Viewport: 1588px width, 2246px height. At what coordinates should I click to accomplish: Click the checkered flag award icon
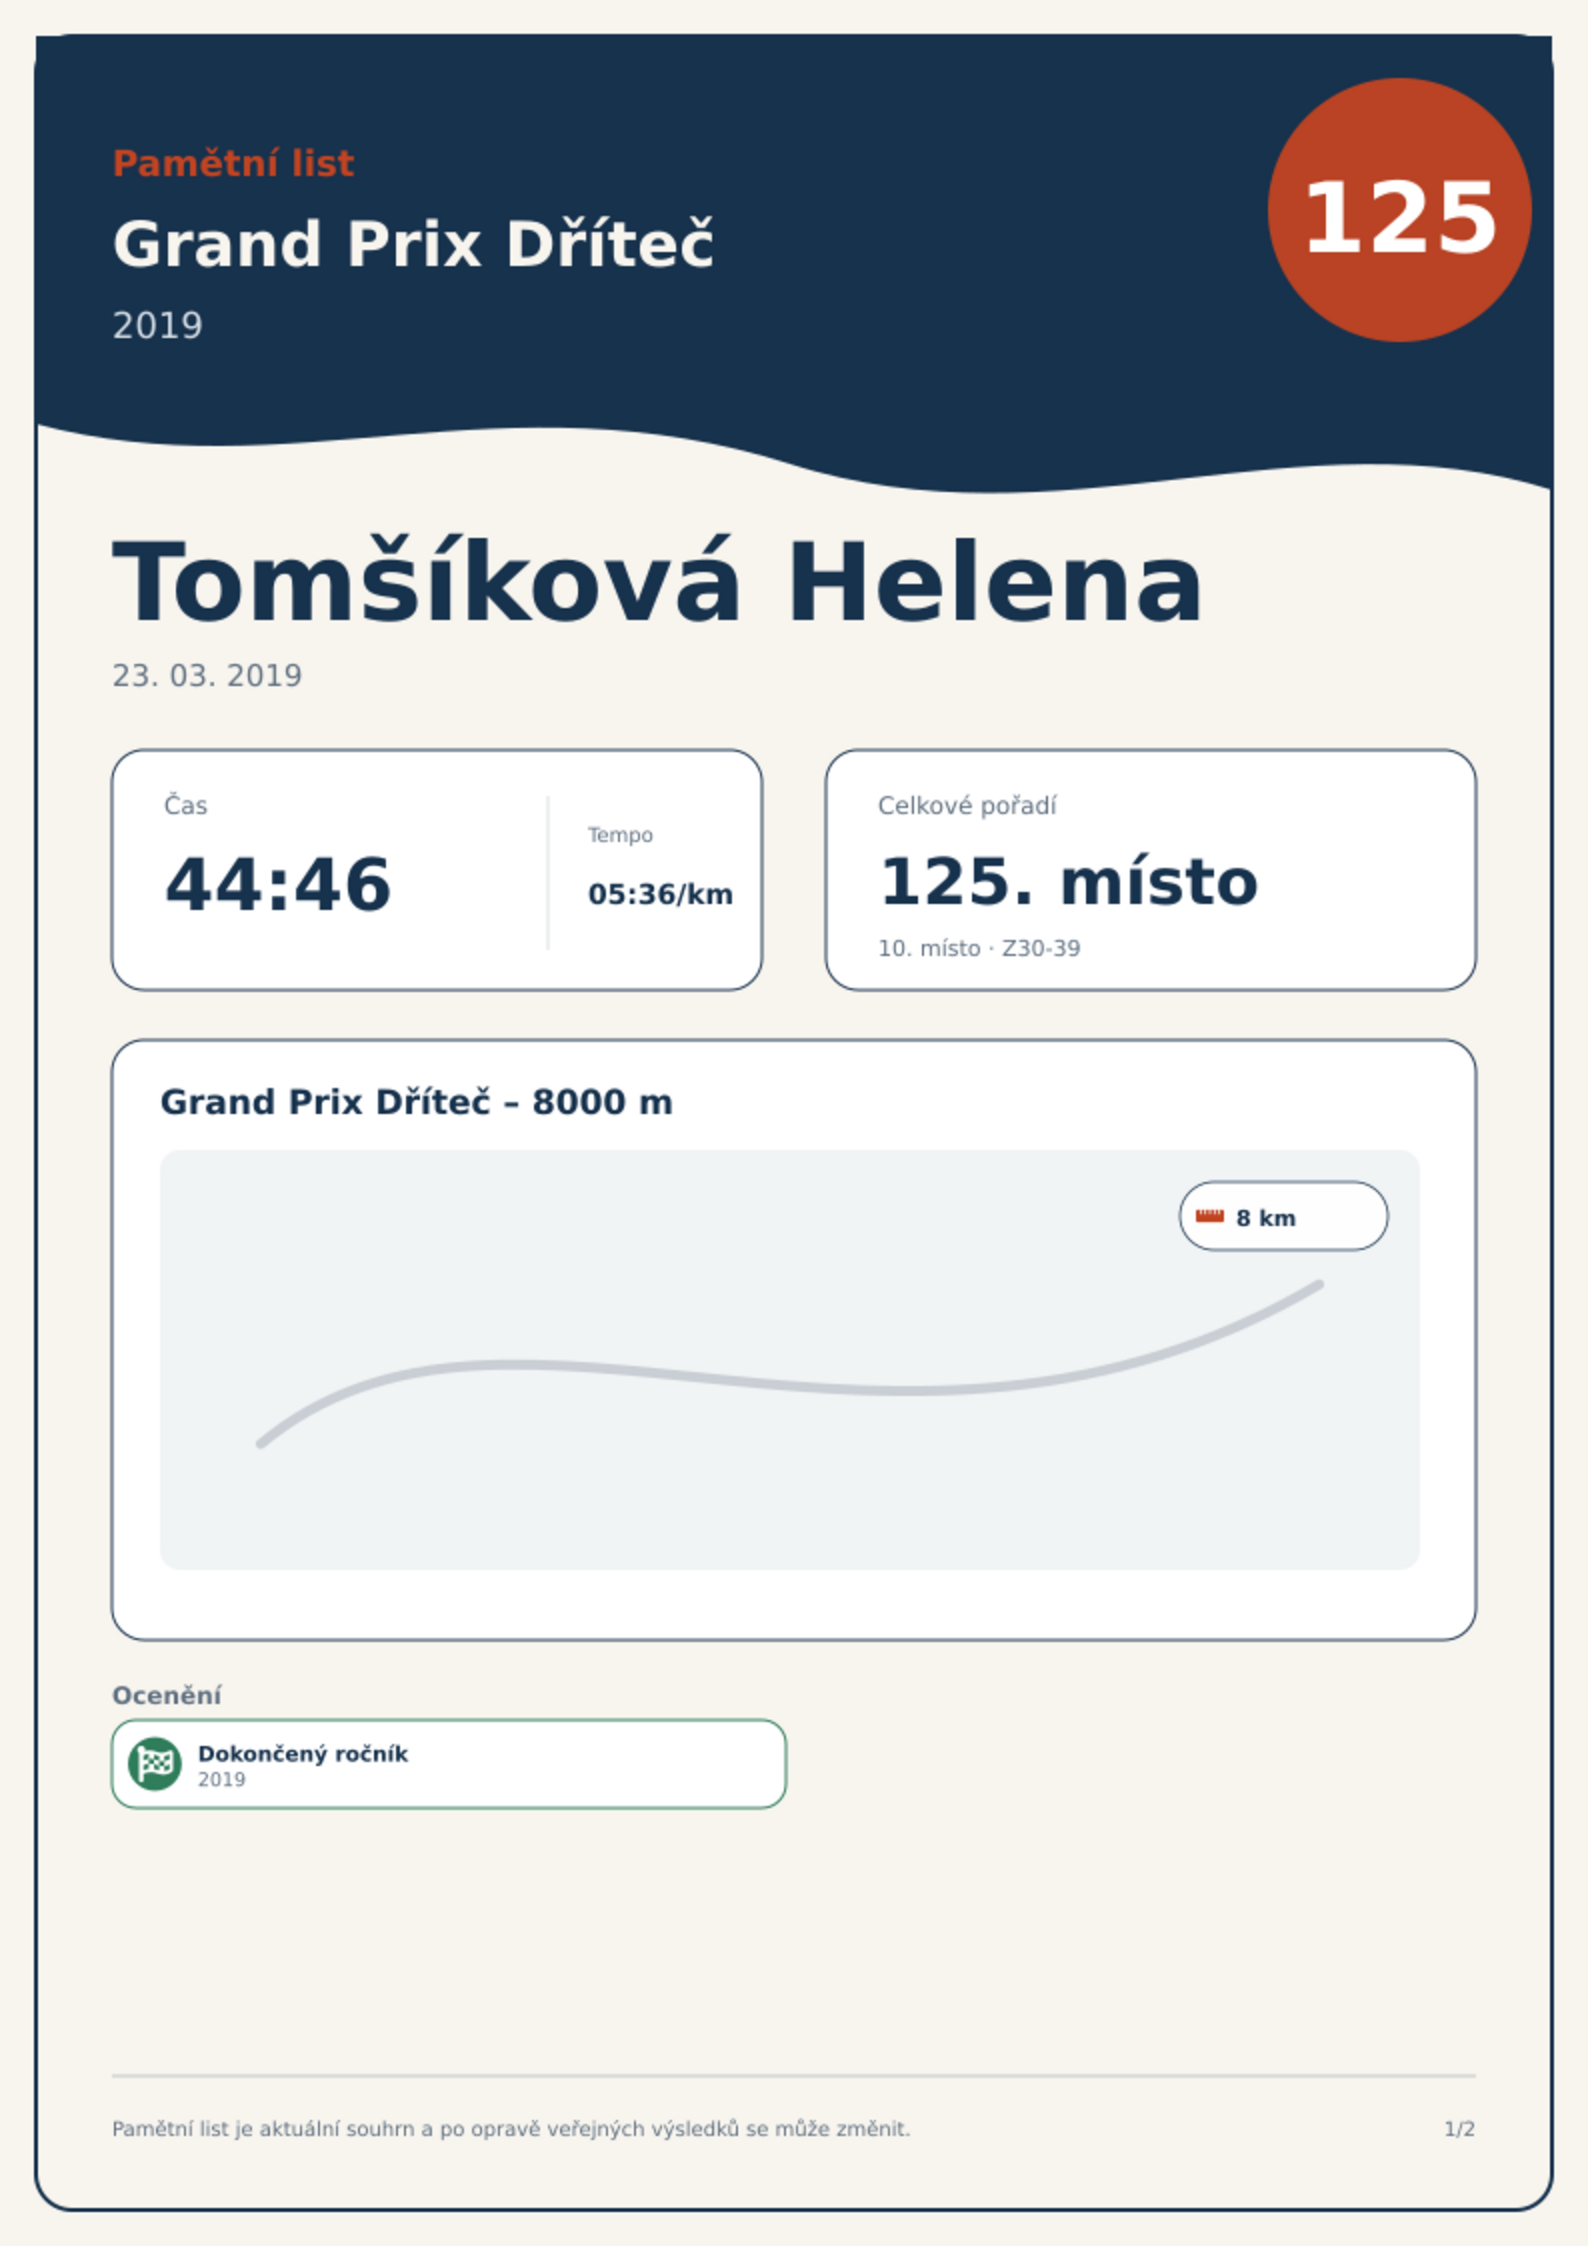point(155,1763)
